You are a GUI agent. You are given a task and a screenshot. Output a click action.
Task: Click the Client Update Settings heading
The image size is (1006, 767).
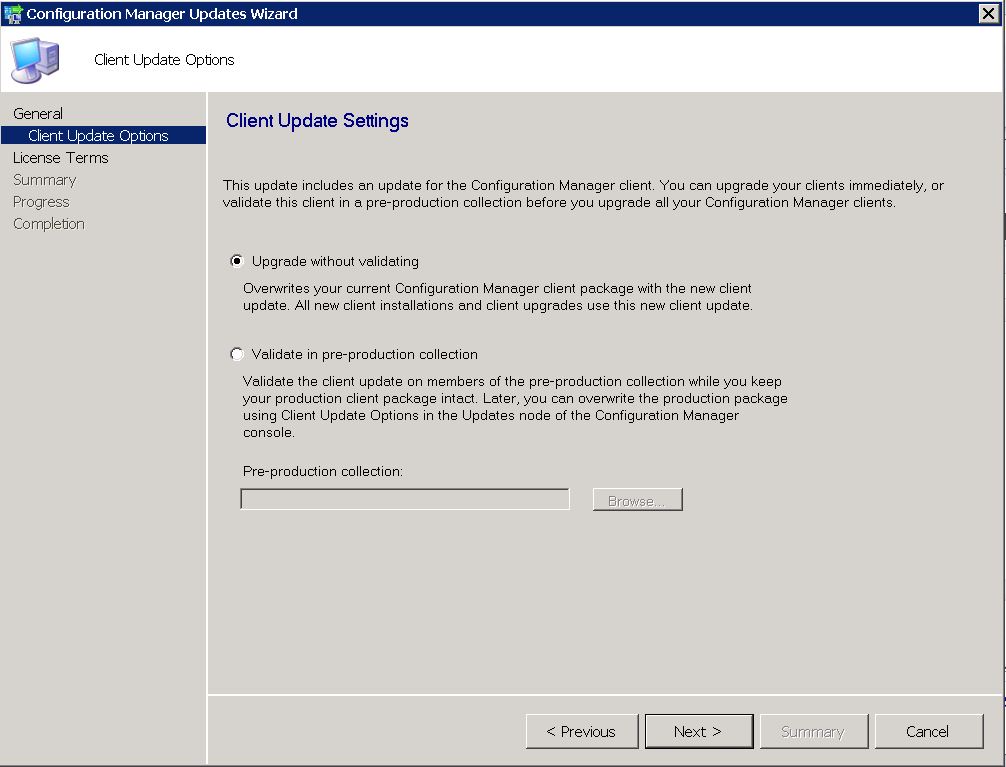click(x=318, y=121)
